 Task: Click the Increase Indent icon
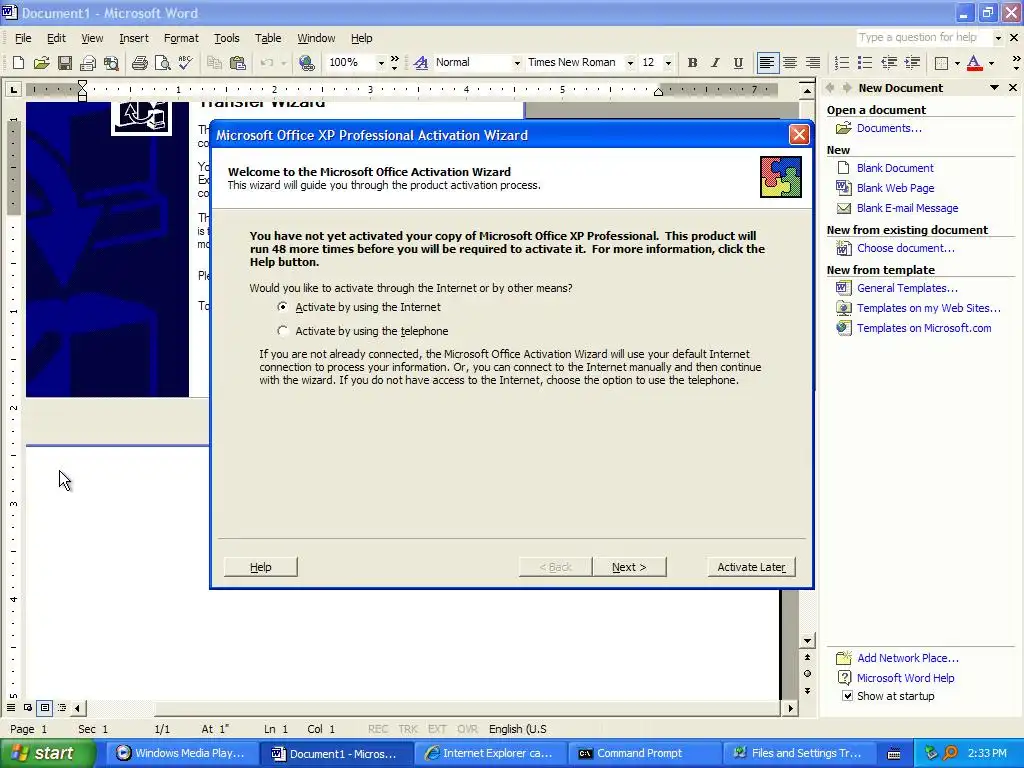(912, 63)
